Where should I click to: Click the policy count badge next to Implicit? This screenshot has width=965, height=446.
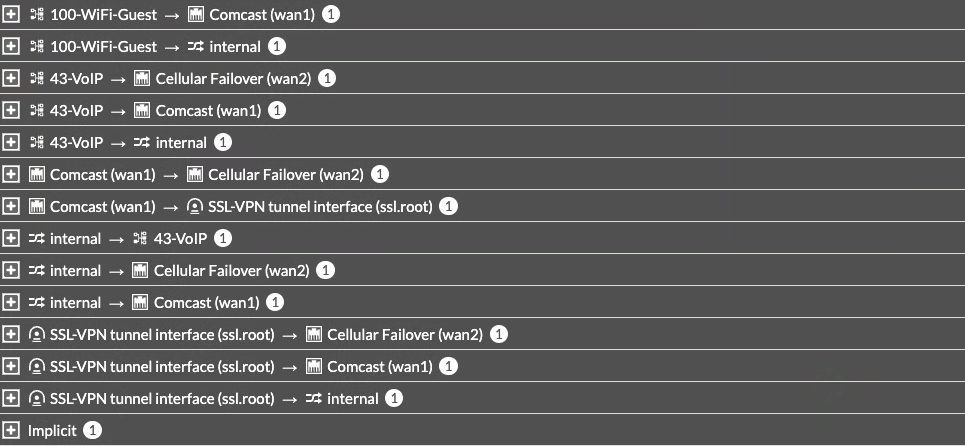[x=92, y=431]
